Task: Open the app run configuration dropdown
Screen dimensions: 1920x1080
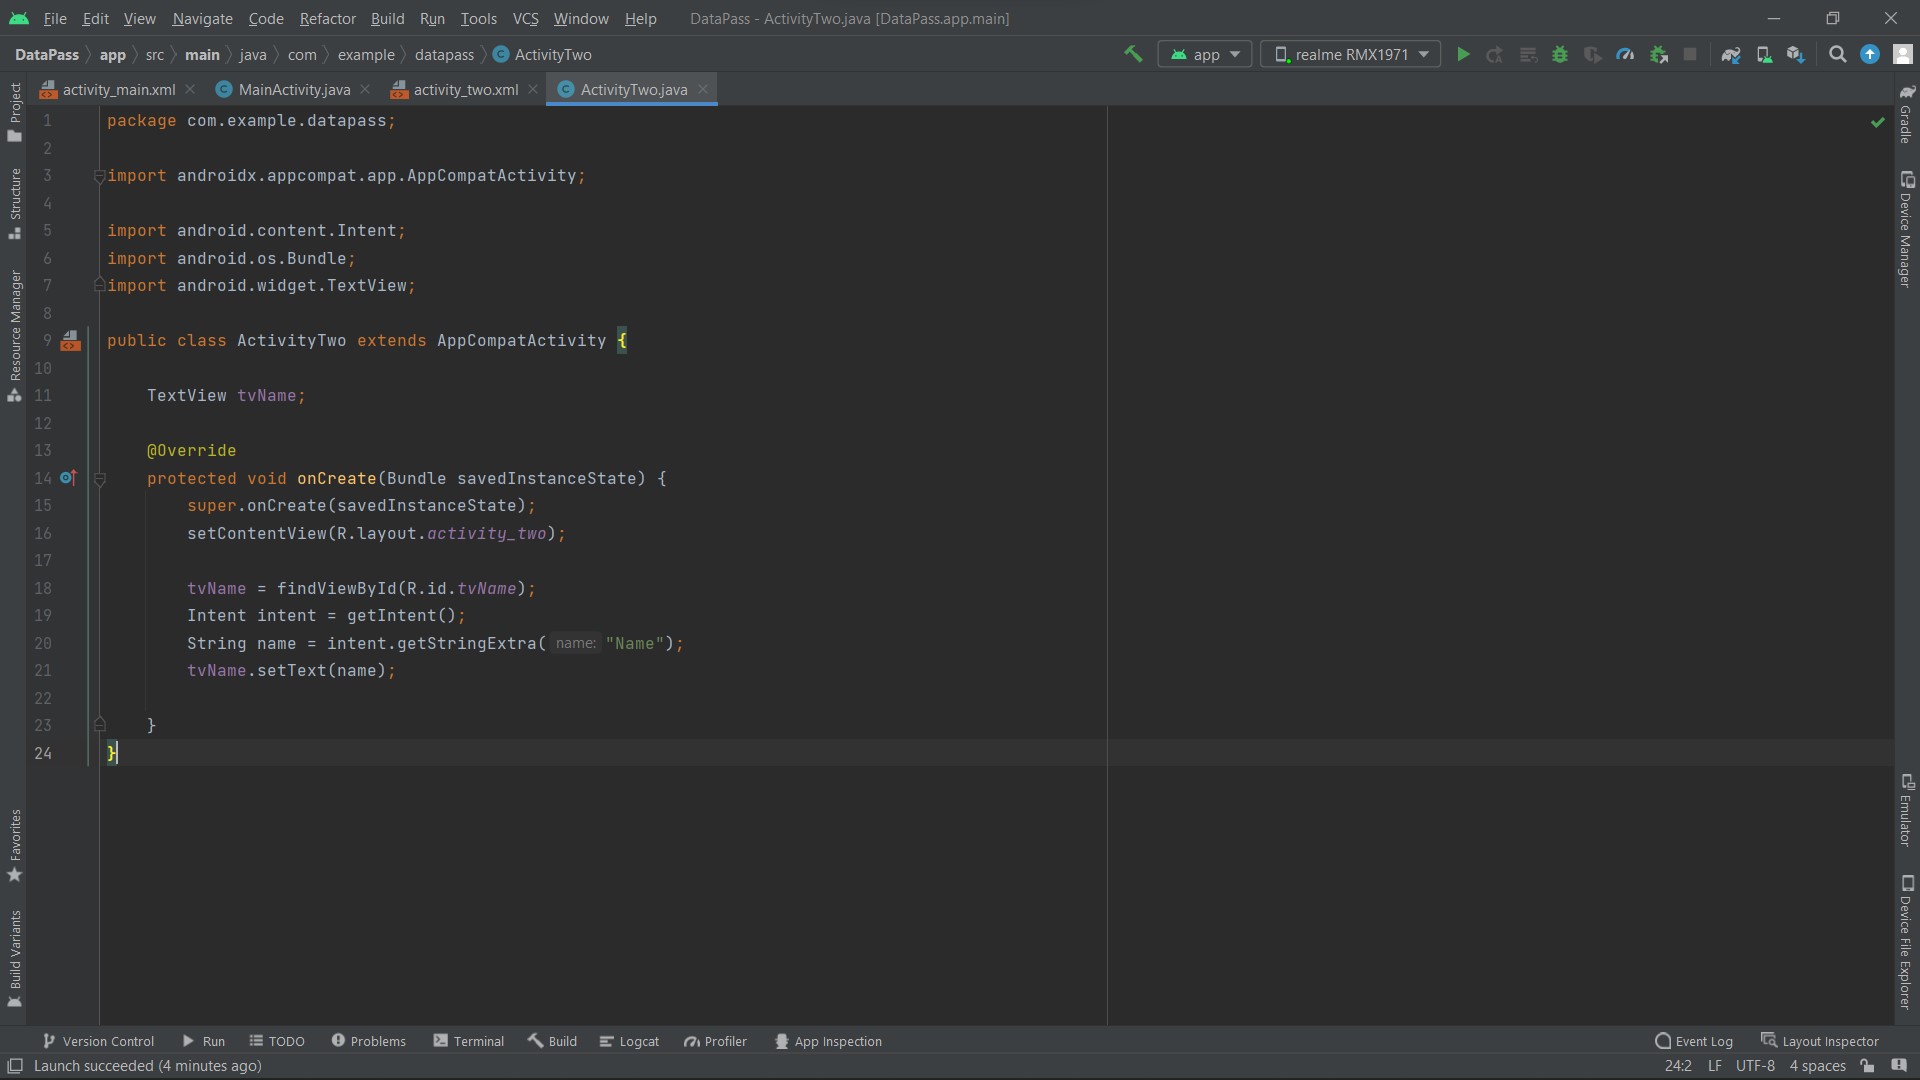Action: click(1205, 54)
